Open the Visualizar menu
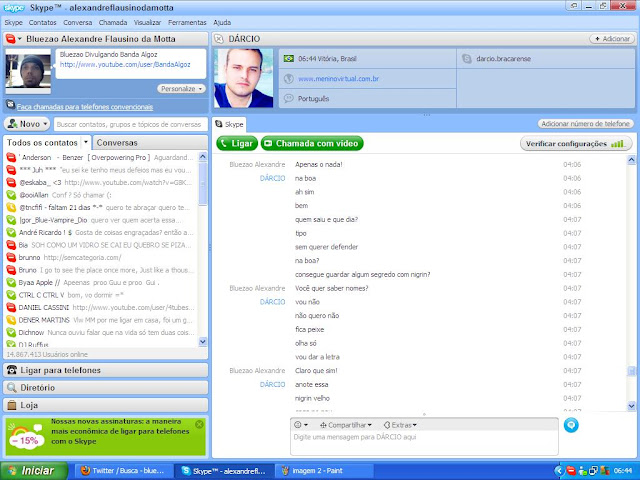Image resolution: width=640 pixels, height=480 pixels. pos(147,22)
